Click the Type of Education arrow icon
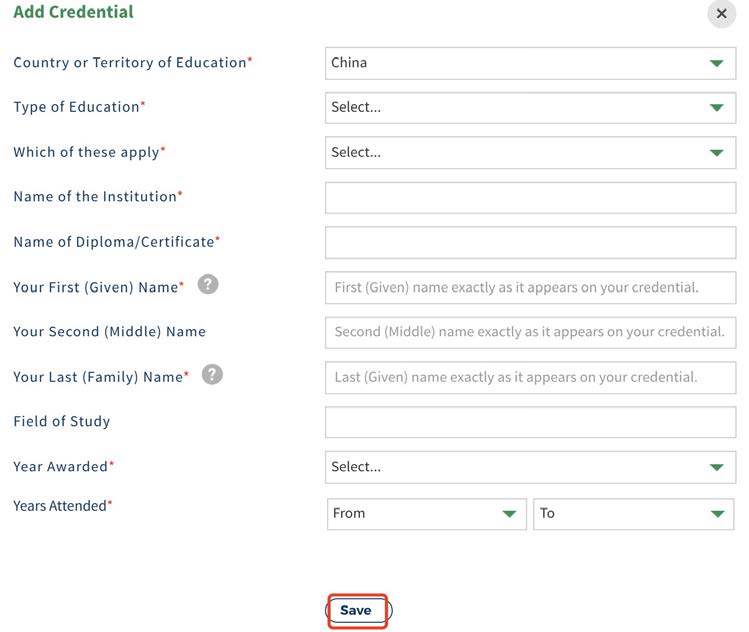Image resolution: width=749 pixels, height=632 pixels. [717, 108]
